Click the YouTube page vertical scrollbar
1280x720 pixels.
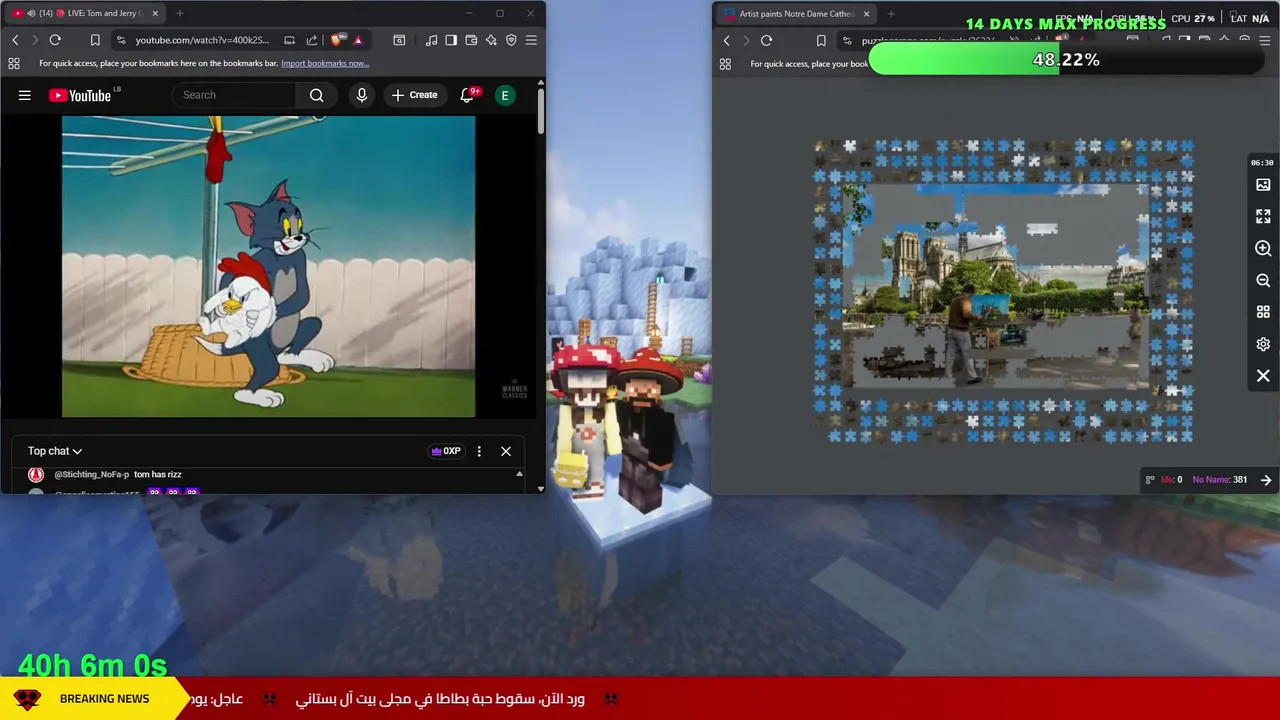(x=541, y=111)
